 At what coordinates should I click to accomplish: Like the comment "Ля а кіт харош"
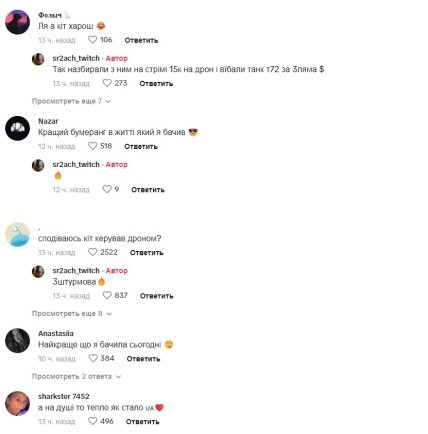tap(92, 40)
